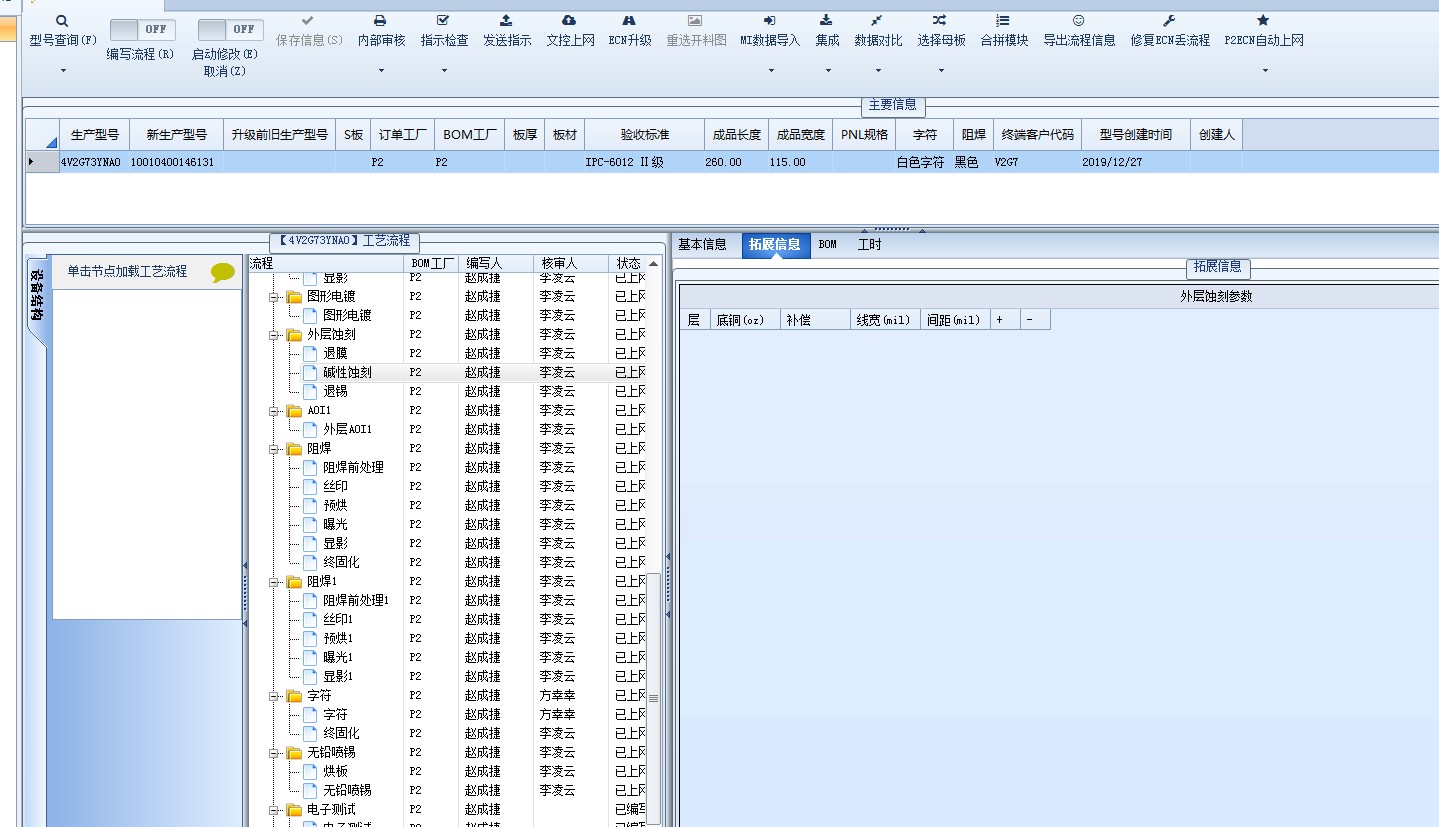This screenshot has width=1439, height=827.
Task: Open dropdown arrow under 数据对比
Action: (x=878, y=71)
